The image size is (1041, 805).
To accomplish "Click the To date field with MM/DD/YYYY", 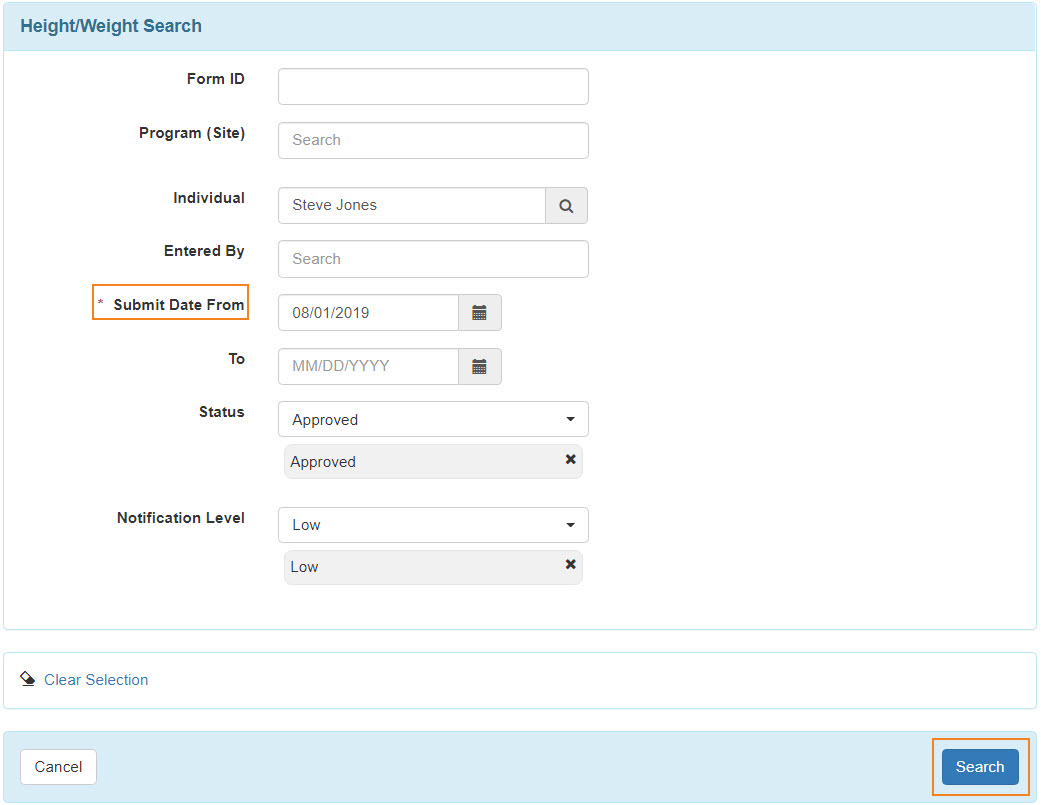I will (368, 367).
